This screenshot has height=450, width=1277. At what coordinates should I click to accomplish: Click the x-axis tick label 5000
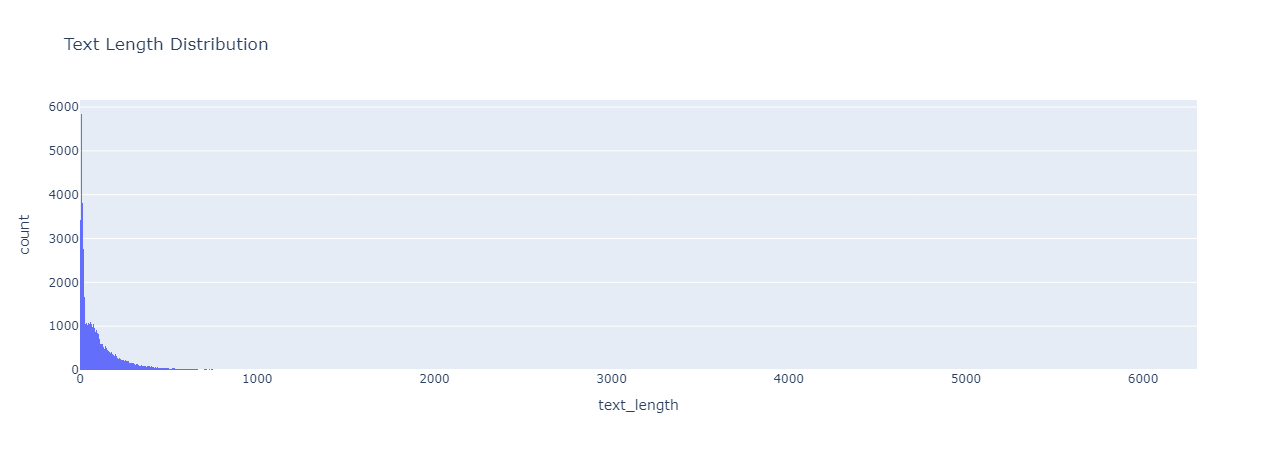966,380
